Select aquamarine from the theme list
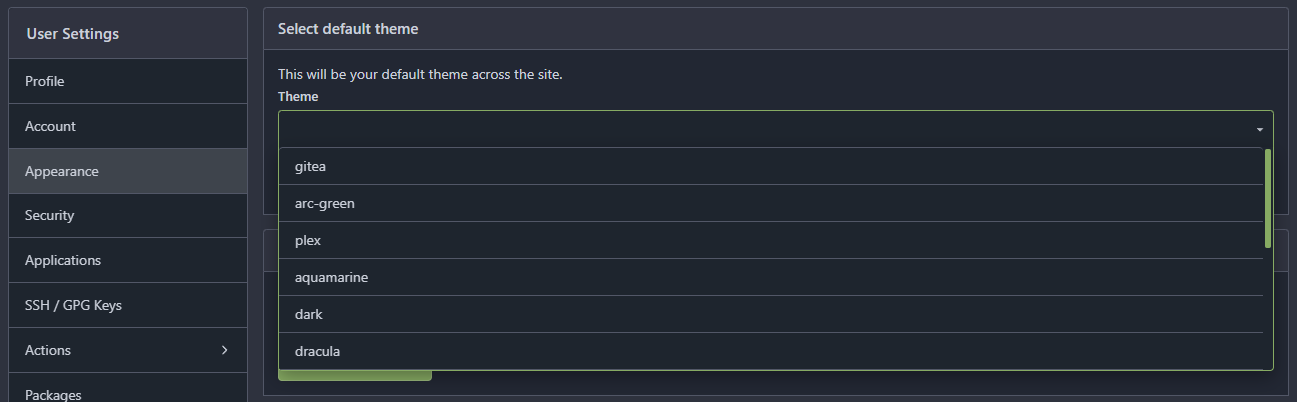Image resolution: width=1297 pixels, height=402 pixels. [331, 277]
